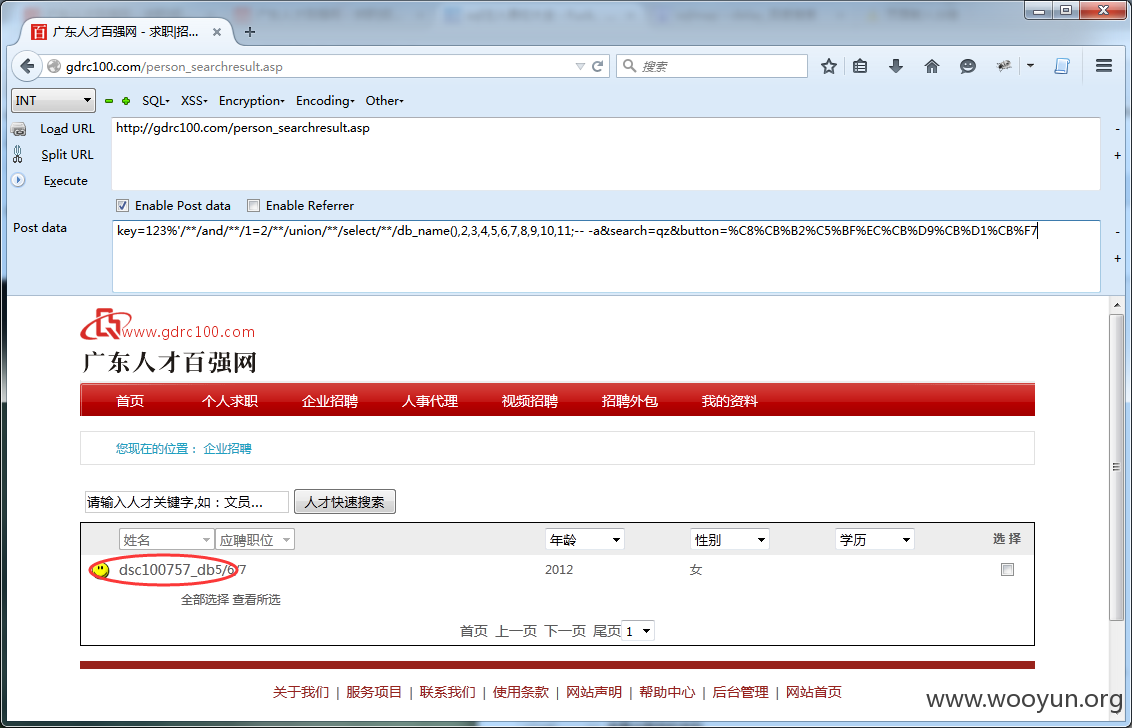Click the Execute button label
The width and height of the screenshot is (1132, 728).
pyautogui.click(x=66, y=181)
